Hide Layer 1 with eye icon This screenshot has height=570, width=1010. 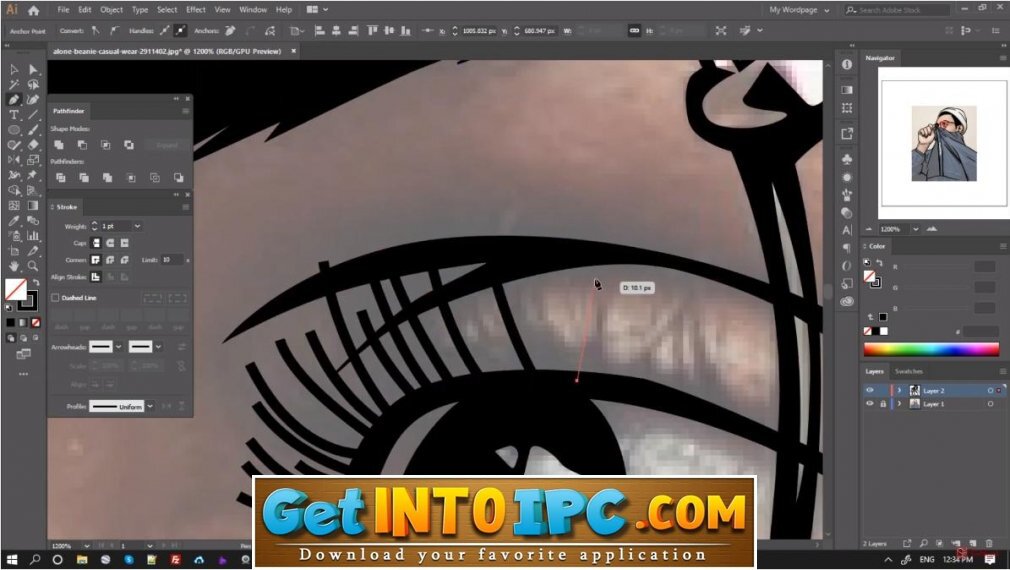click(x=870, y=404)
